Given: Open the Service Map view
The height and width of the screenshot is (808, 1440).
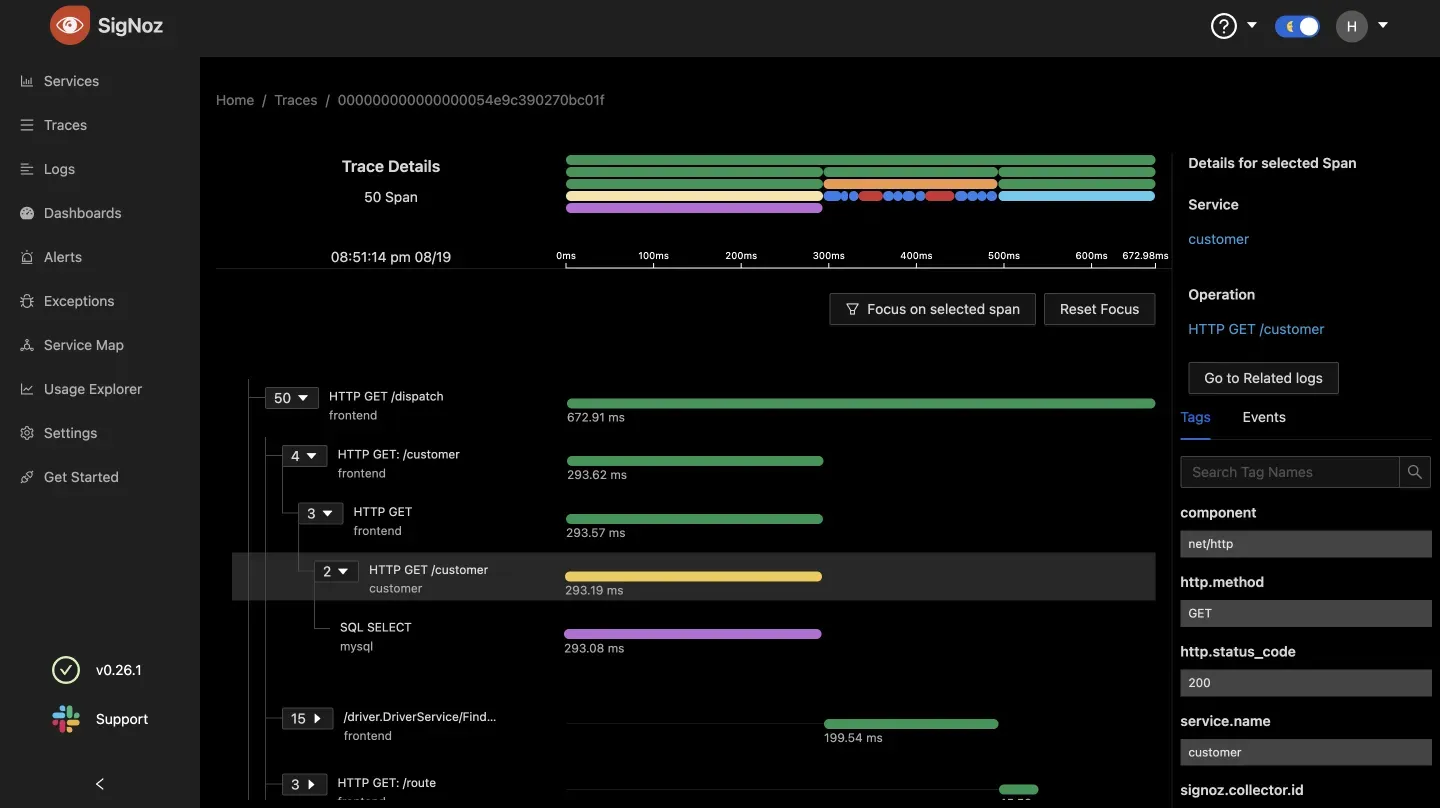Looking at the screenshot, I should click(x=84, y=344).
